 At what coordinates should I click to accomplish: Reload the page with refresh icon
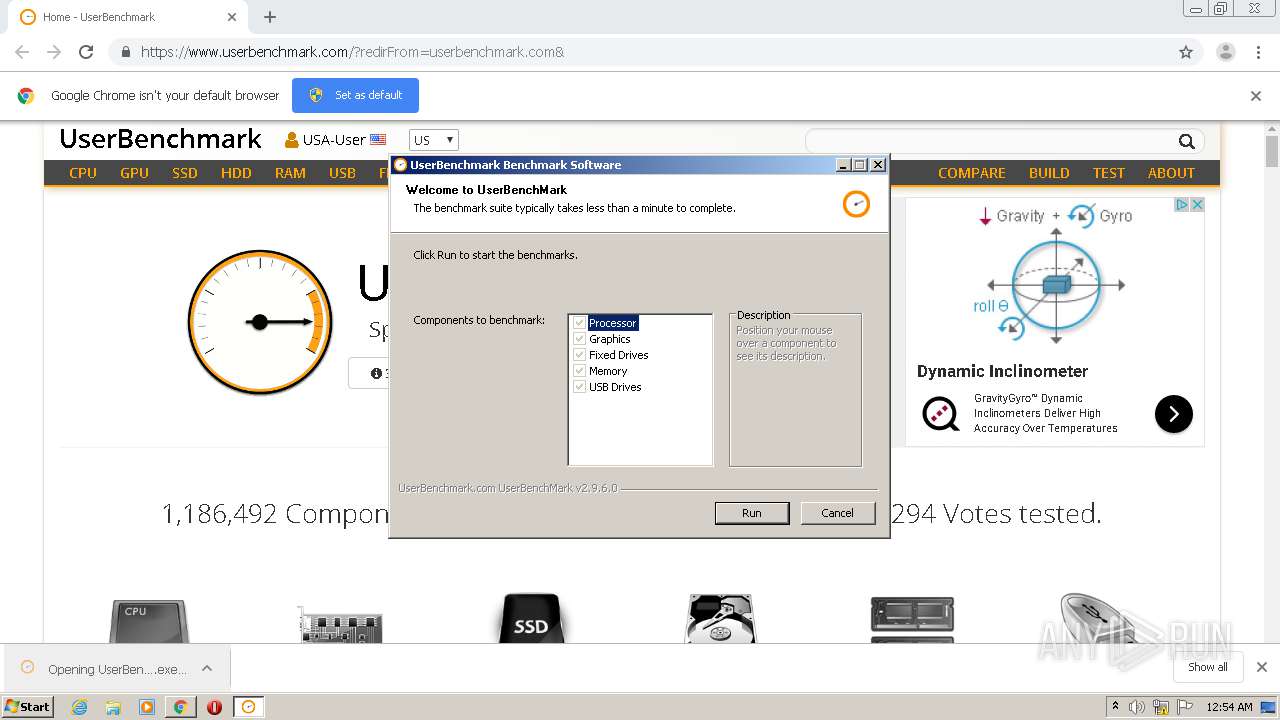(86, 52)
